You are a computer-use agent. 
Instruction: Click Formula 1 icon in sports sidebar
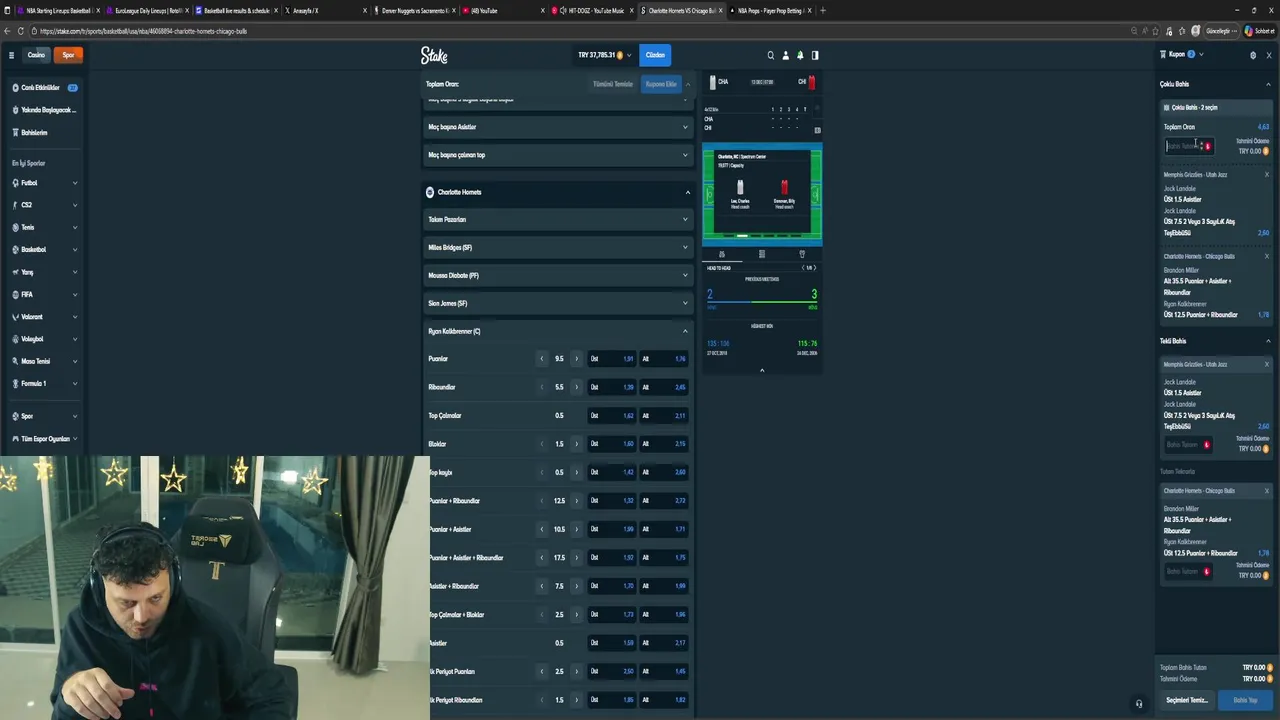[x=16, y=383]
